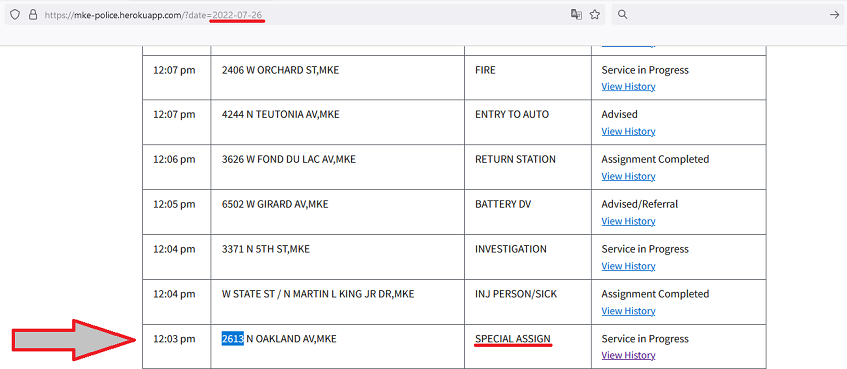Click the padlock site security icon
The height and width of the screenshot is (369, 847).
33,15
